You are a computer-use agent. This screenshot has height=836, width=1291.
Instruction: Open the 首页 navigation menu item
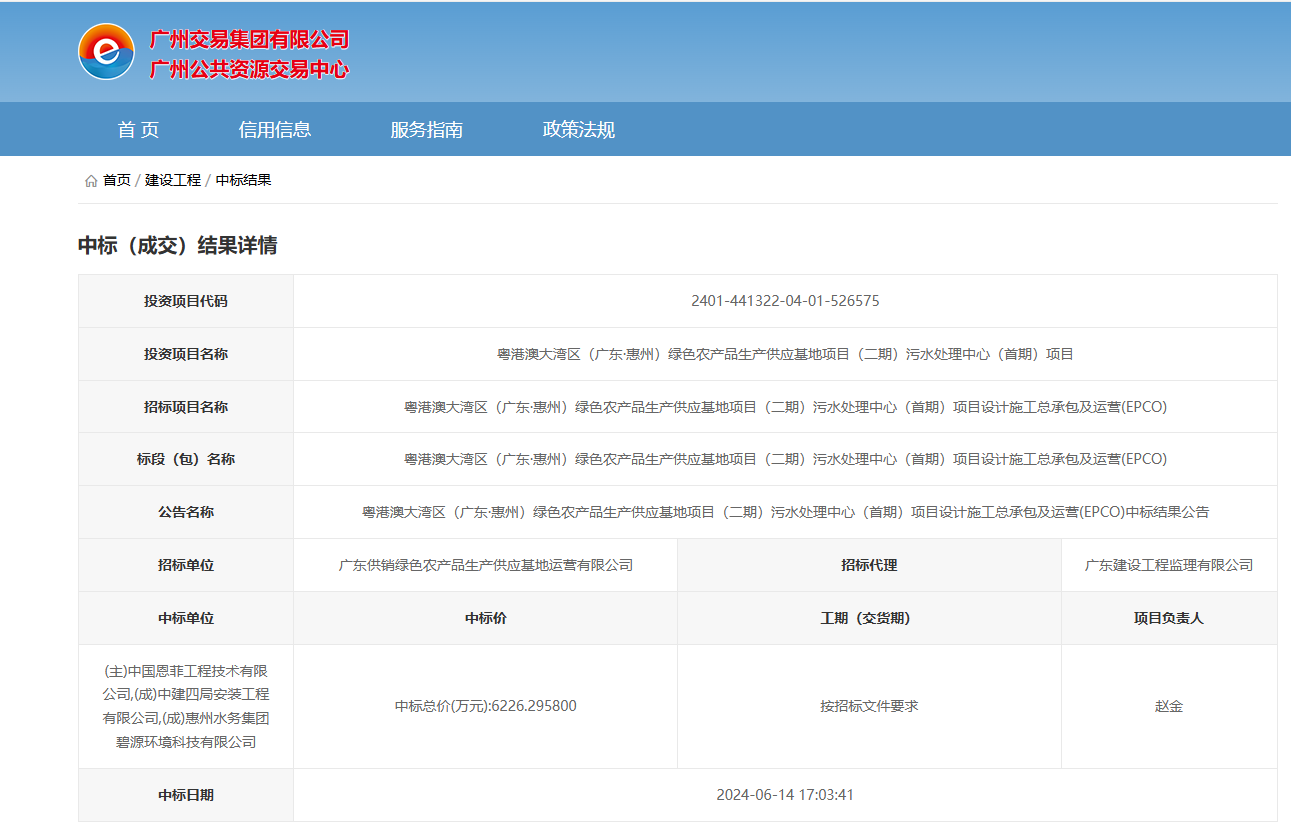click(x=138, y=130)
